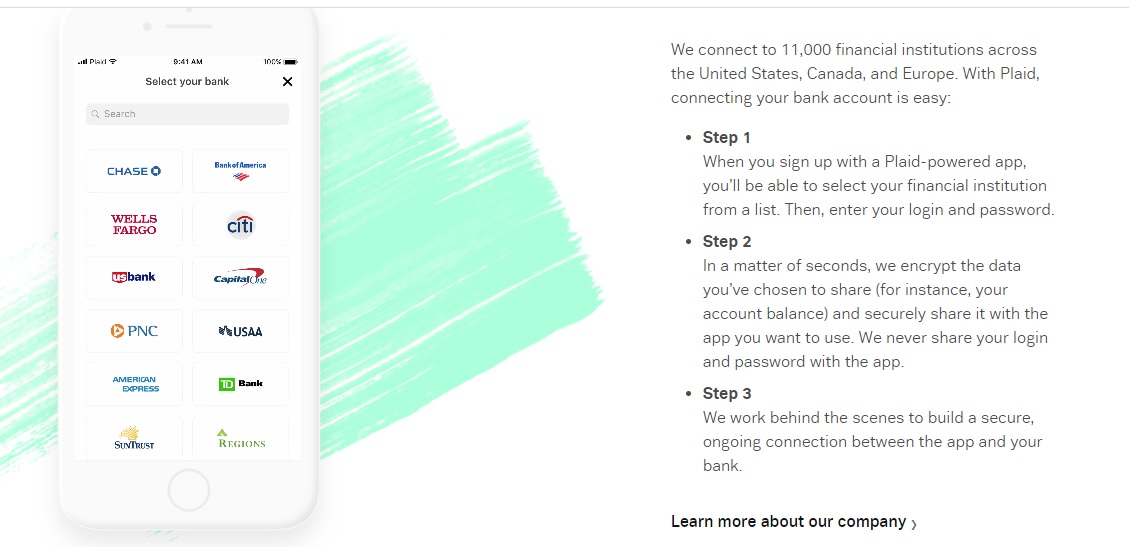
Task: Select the Chase bank logo tile
Action: 134,171
